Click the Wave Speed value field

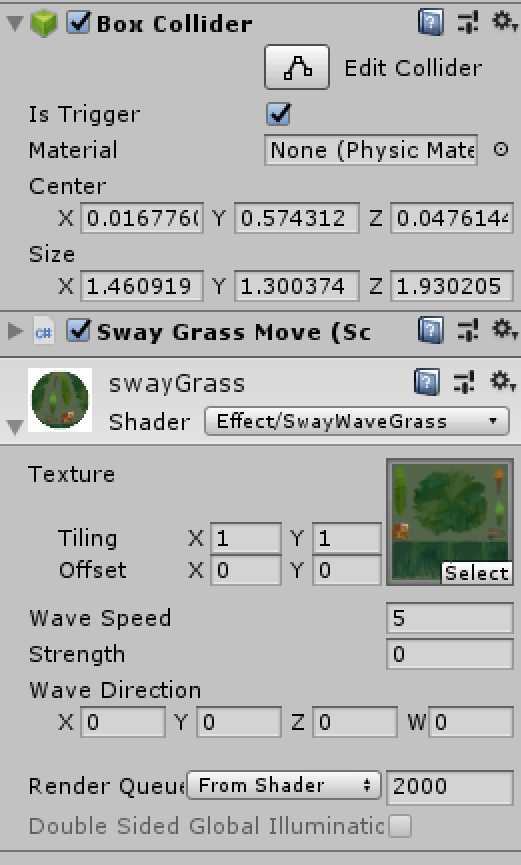pyautogui.click(x=450, y=618)
